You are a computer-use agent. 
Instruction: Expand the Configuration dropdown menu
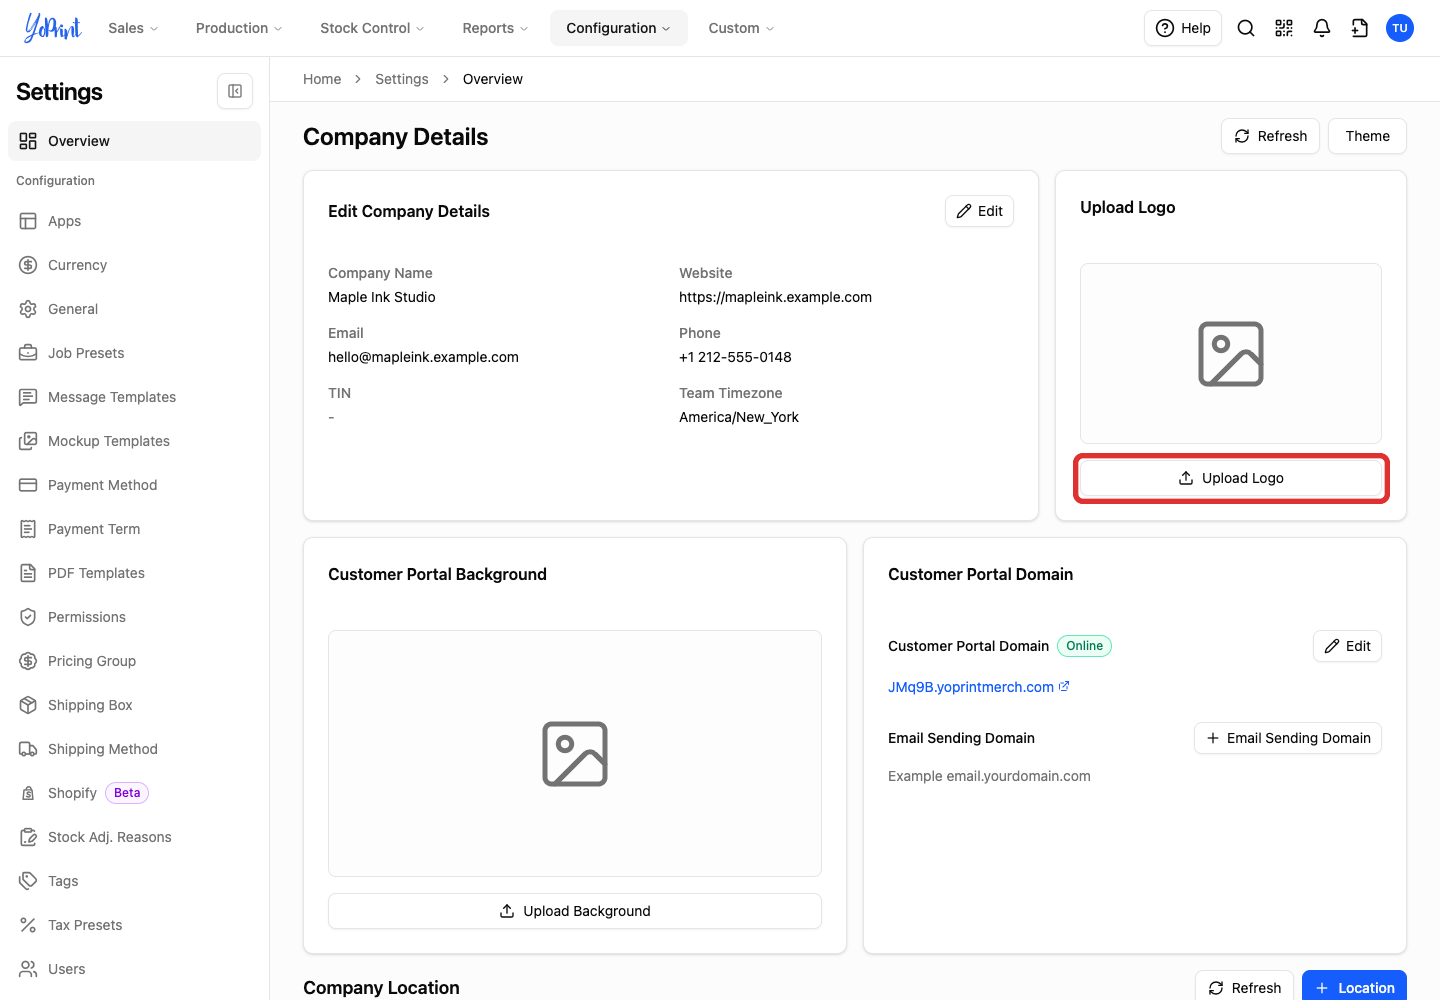pos(619,28)
